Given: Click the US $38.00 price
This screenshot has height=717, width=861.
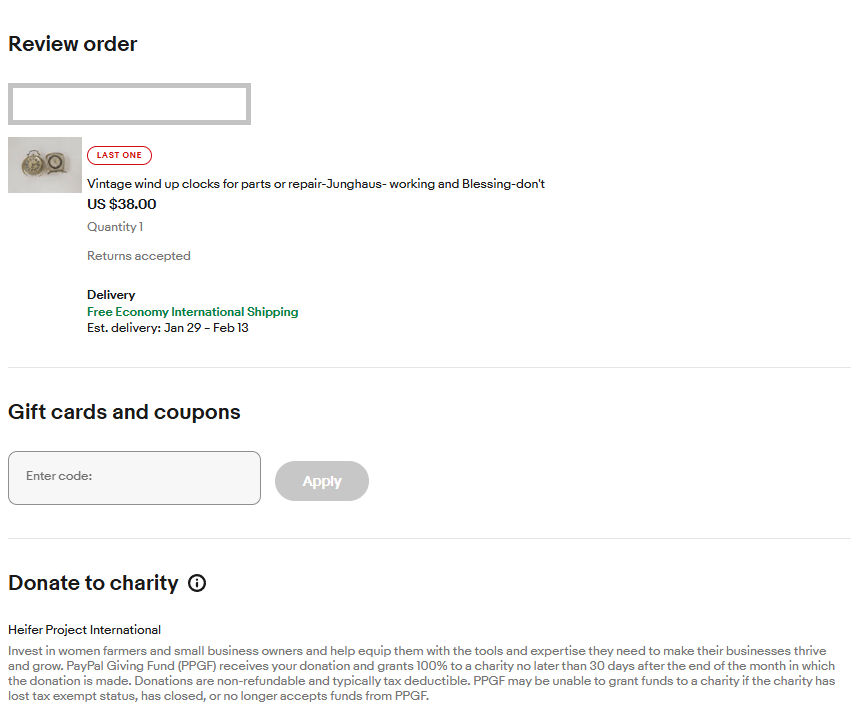Looking at the screenshot, I should (122, 204).
